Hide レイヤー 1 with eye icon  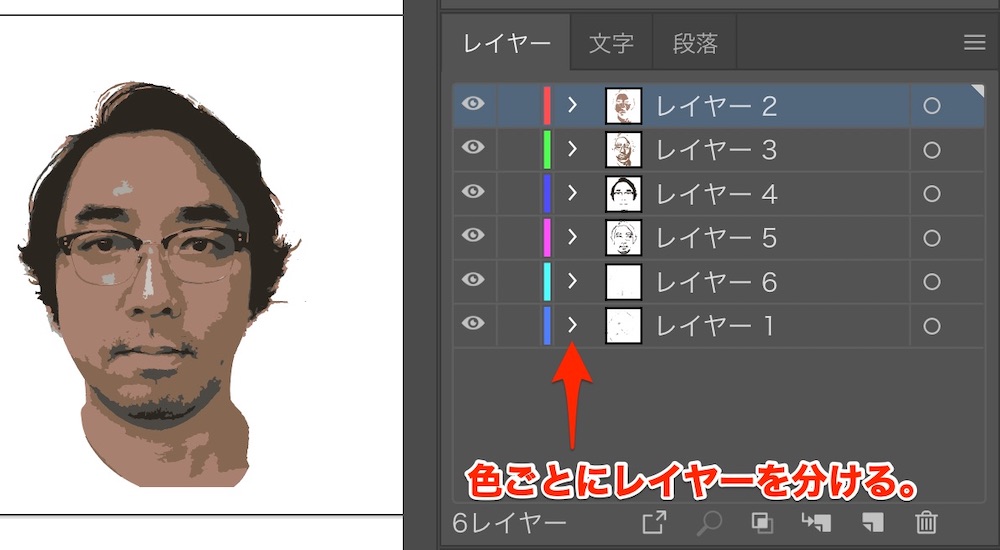[x=474, y=324]
